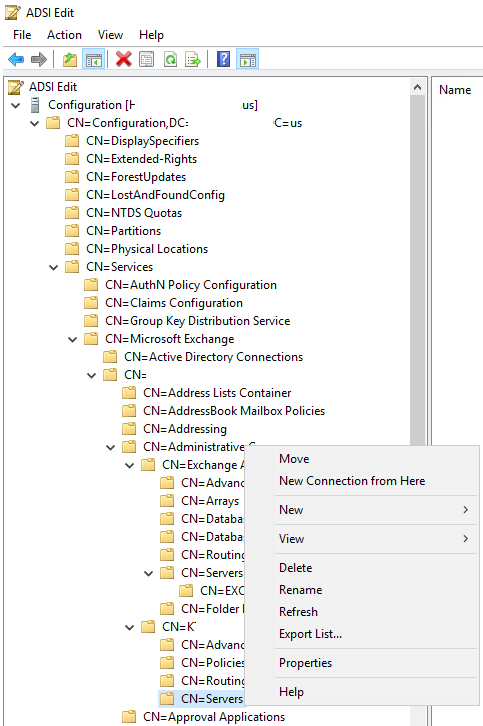Select CN=Folder node in tree
Image resolution: width=483 pixels, height=726 pixels.
click(x=213, y=609)
